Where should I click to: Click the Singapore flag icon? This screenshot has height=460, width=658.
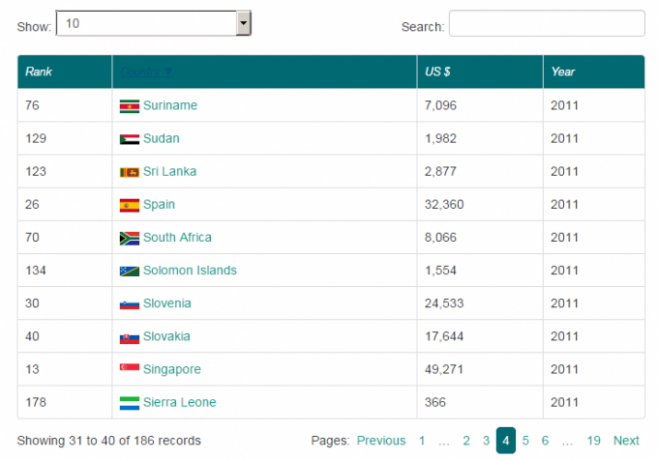[x=129, y=367]
